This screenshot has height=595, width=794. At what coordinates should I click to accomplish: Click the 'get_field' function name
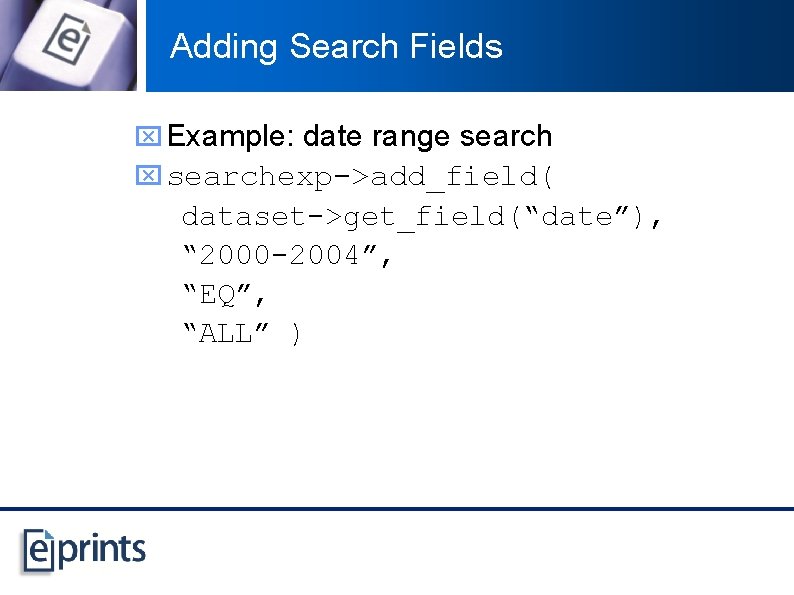(424, 218)
